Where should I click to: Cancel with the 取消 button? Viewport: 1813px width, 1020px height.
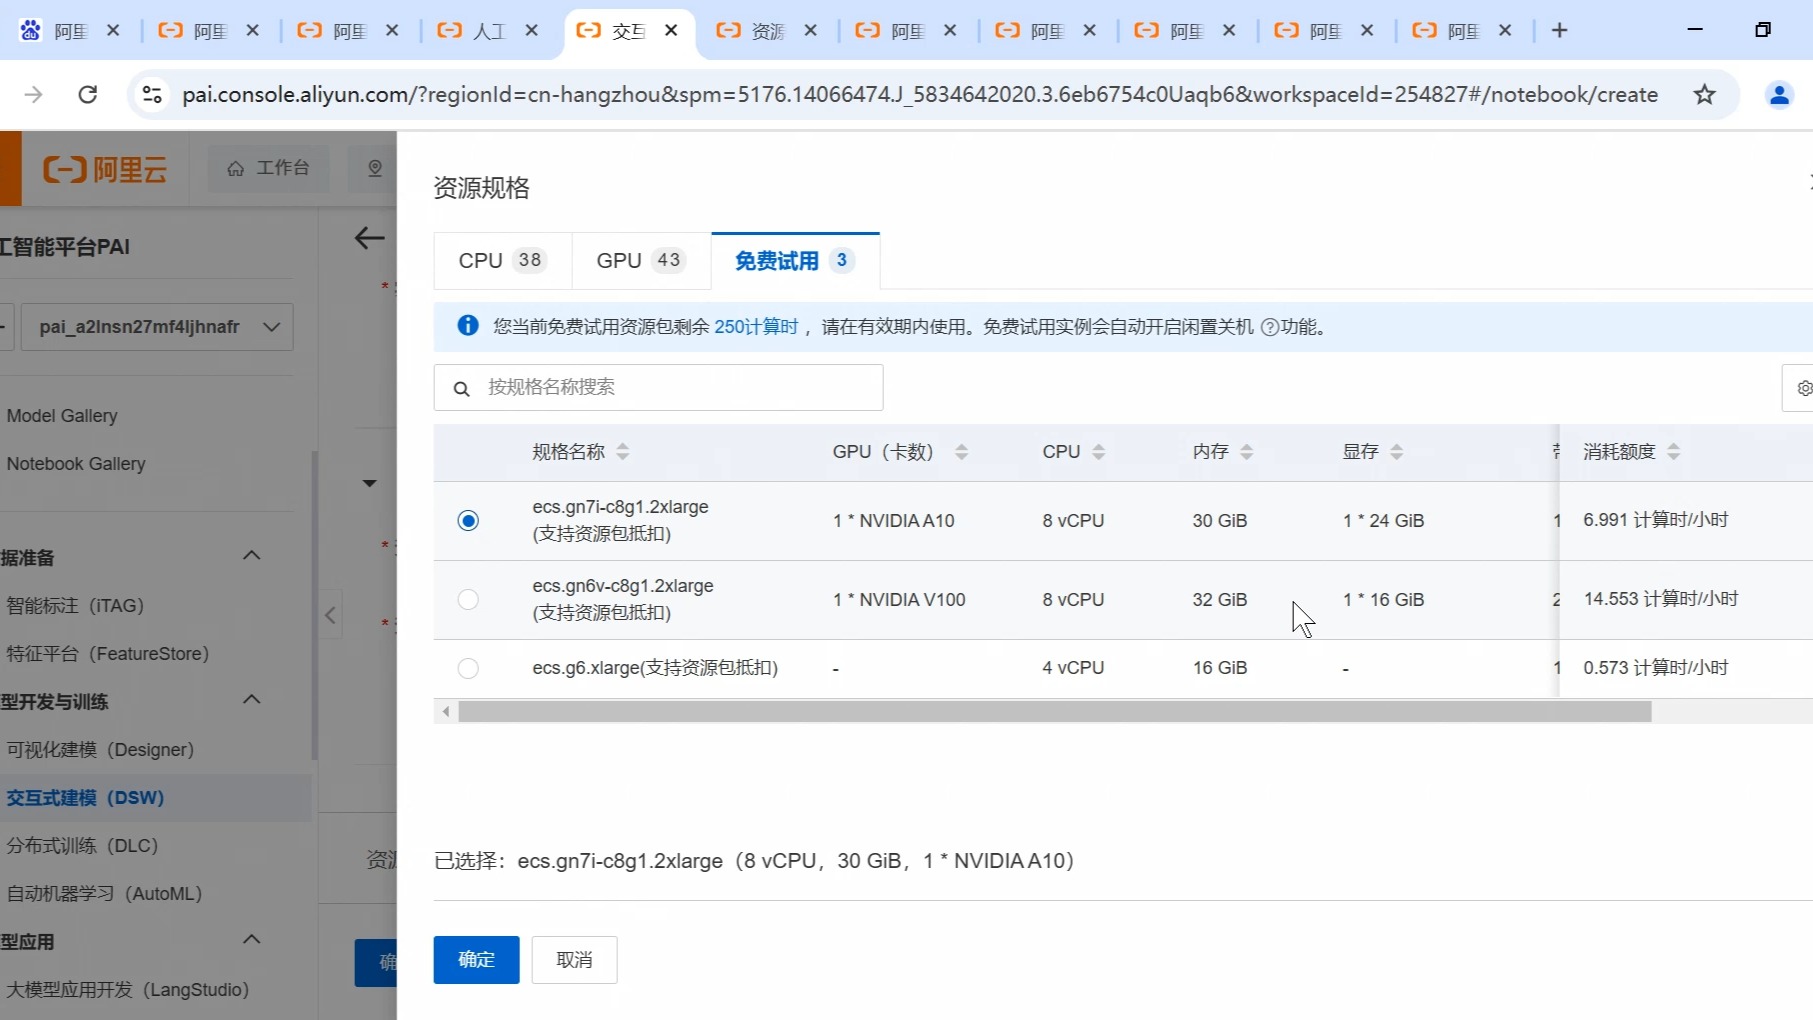574,960
